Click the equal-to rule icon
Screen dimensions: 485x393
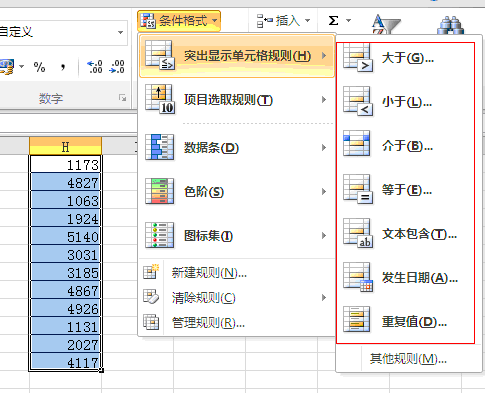click(358, 189)
